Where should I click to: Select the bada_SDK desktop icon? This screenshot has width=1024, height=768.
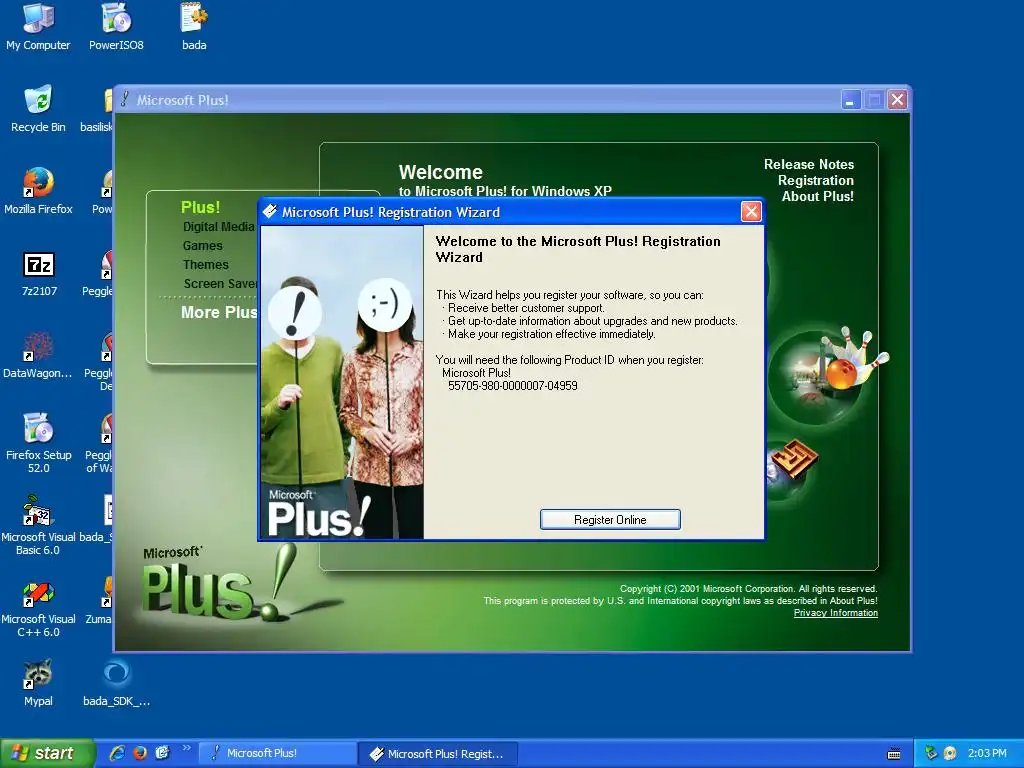pos(116,684)
